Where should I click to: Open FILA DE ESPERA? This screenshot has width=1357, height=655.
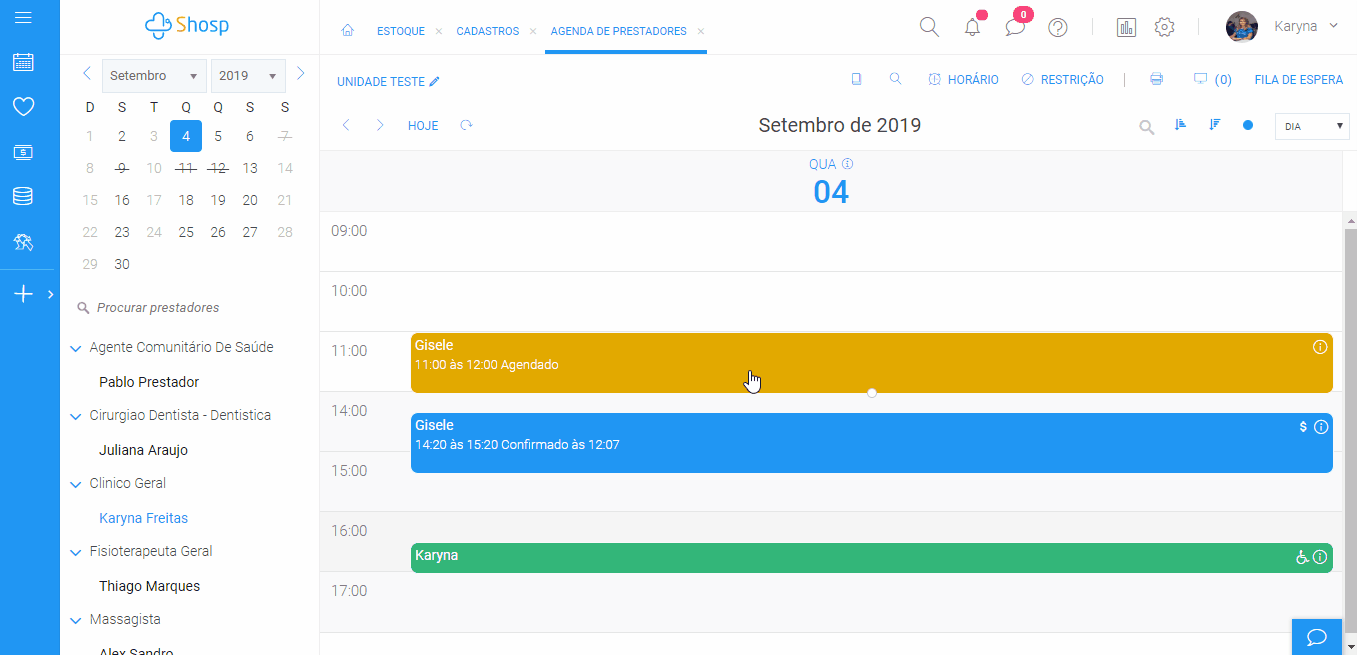[x=1299, y=80]
